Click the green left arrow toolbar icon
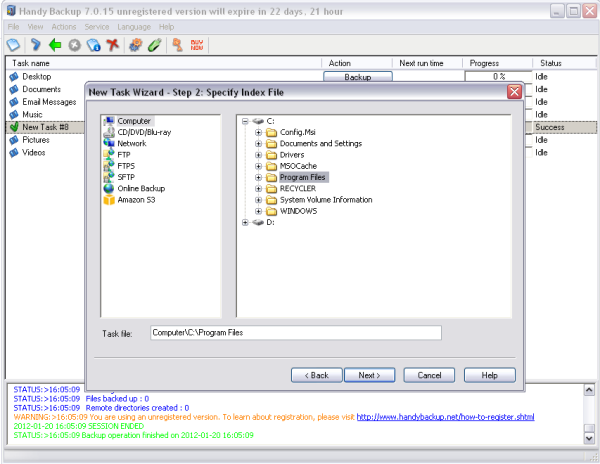Screen dimensions: 600x464 [x=55, y=45]
